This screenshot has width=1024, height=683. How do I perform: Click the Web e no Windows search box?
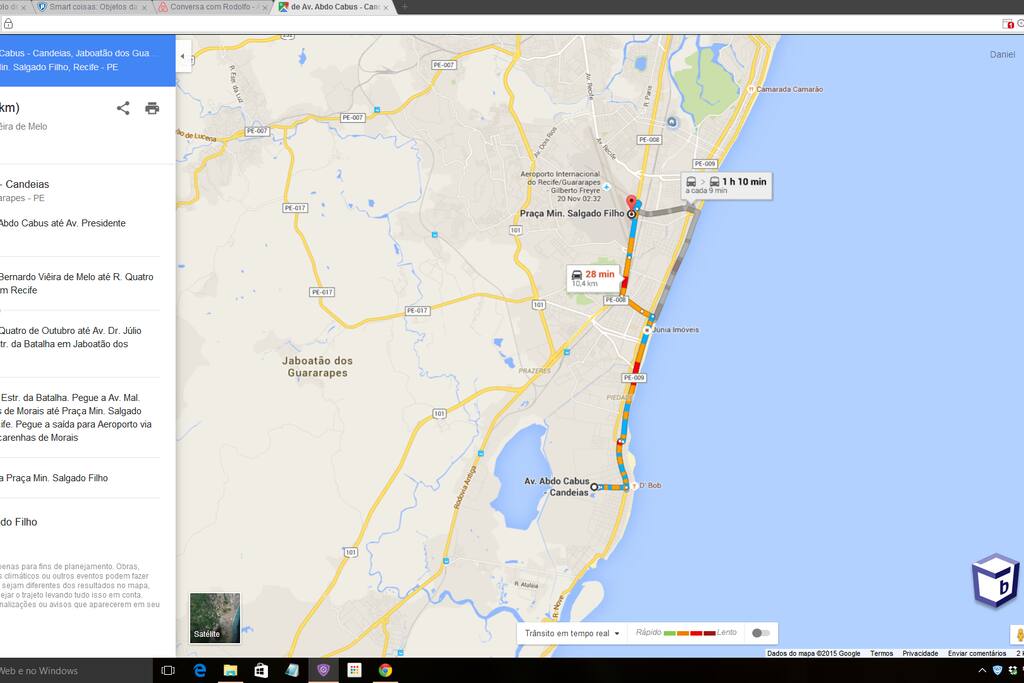pyautogui.click(x=75, y=671)
